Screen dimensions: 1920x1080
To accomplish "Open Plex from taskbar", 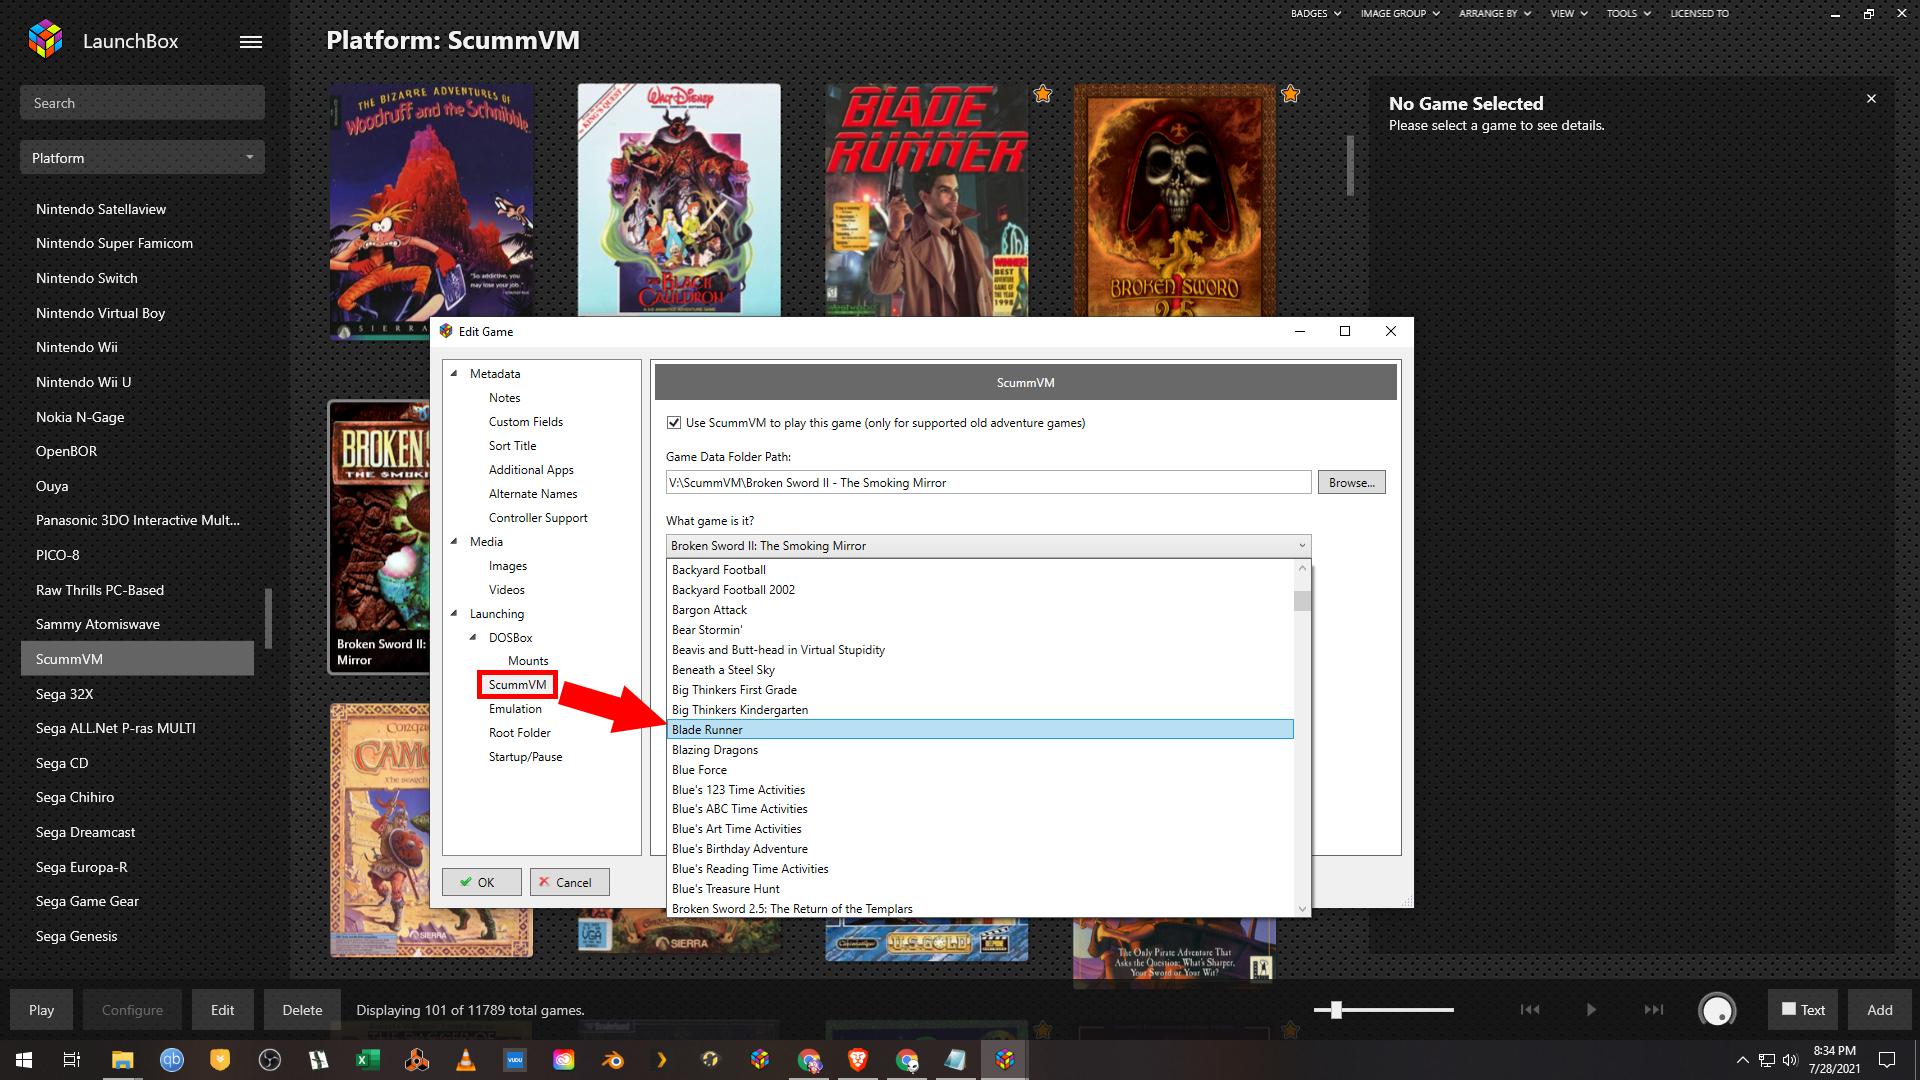I will tap(662, 1060).
